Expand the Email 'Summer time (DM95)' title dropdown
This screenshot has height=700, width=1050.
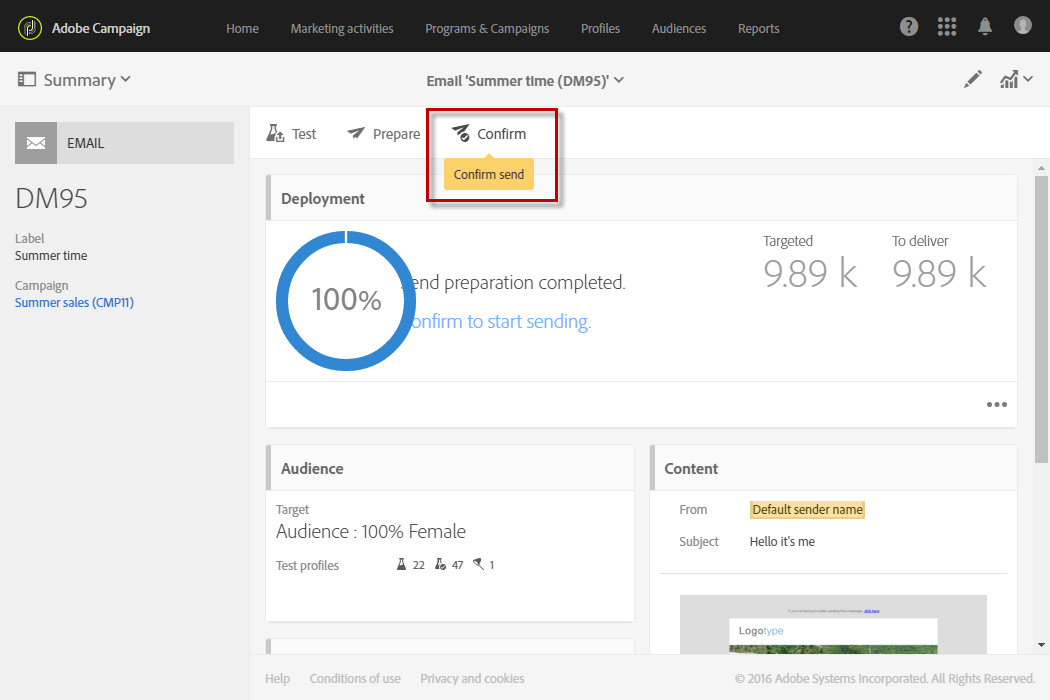(x=619, y=80)
